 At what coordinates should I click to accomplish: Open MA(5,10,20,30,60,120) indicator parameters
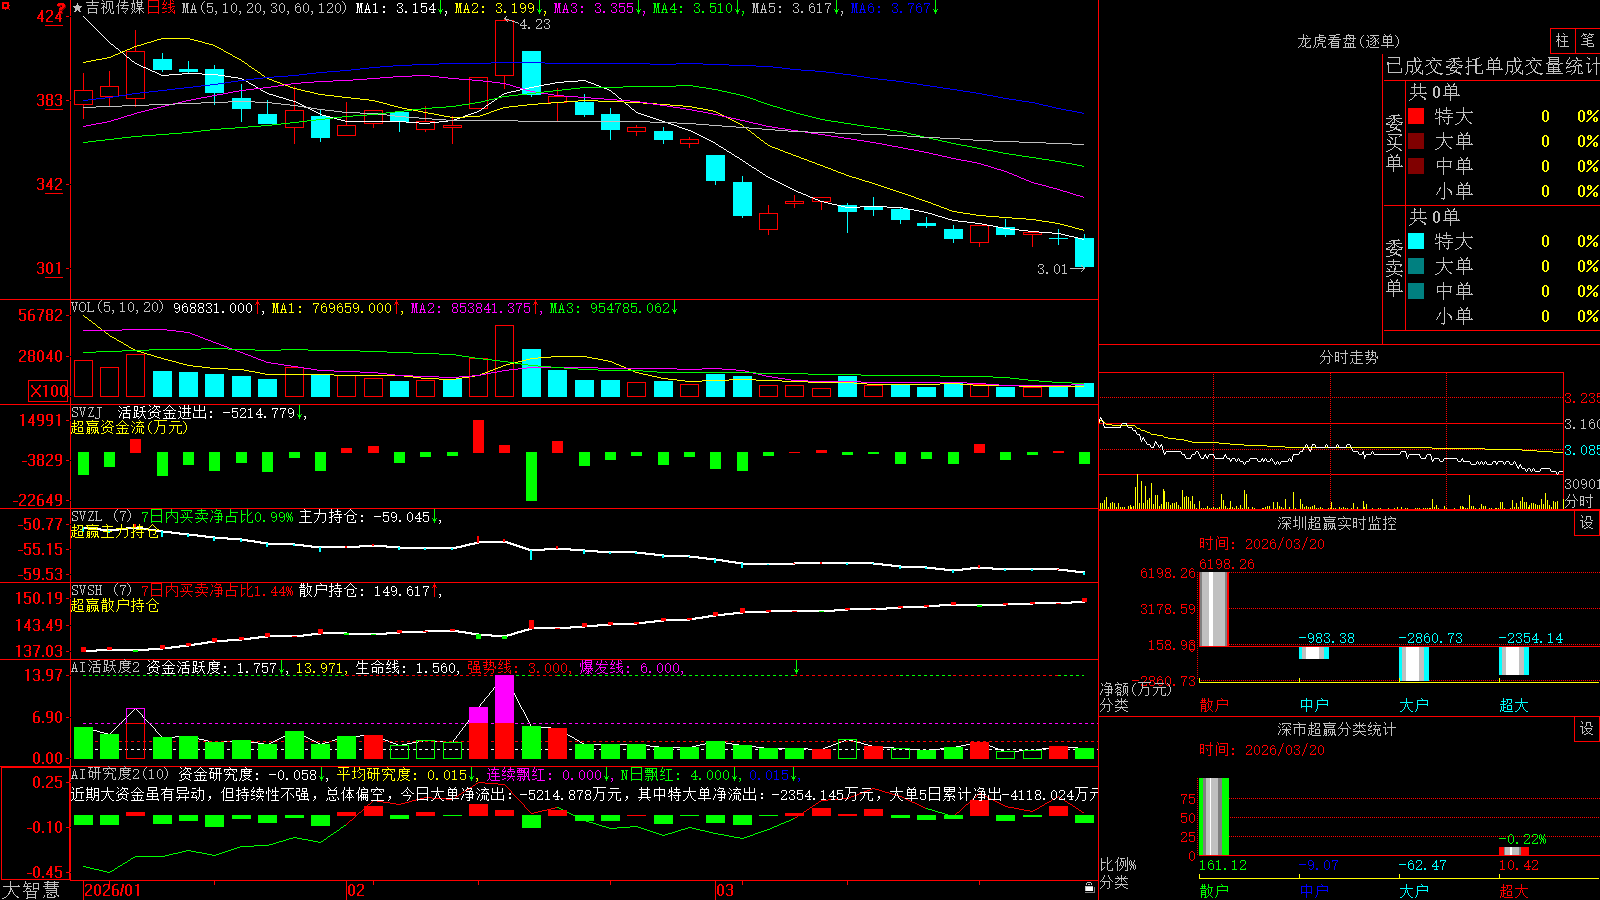tap(264, 8)
